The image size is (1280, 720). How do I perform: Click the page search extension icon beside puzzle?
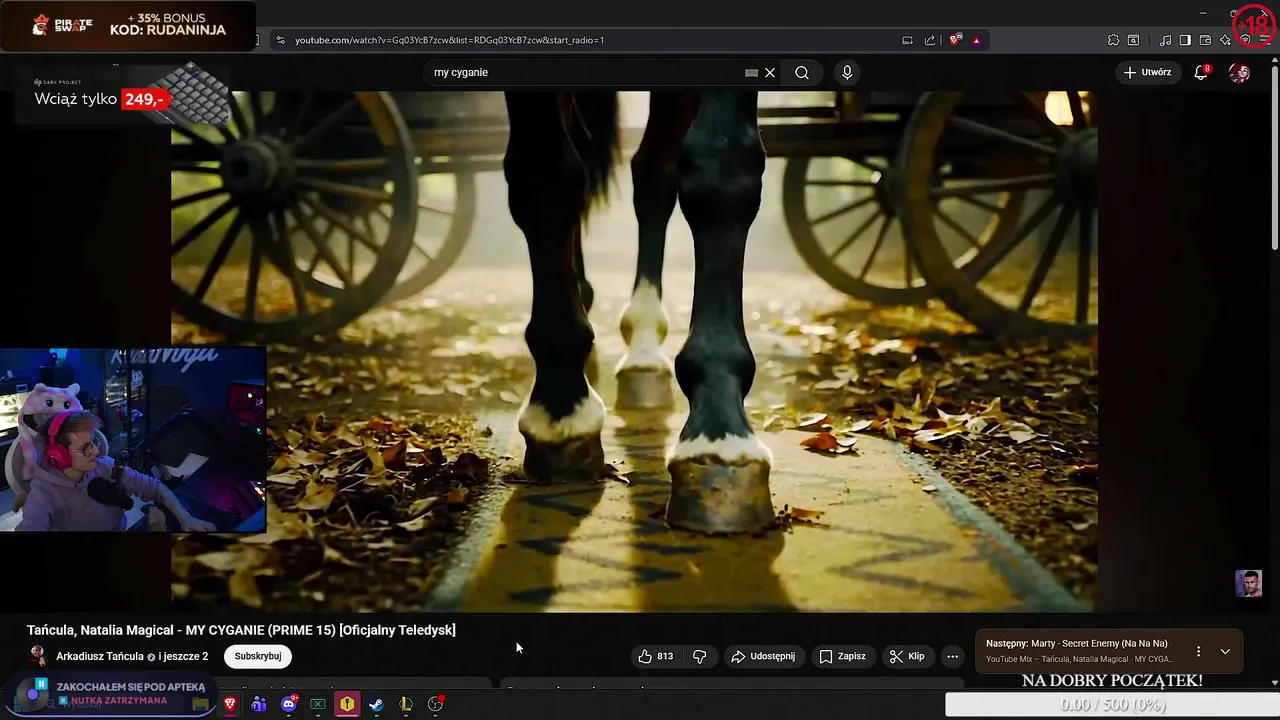[x=1133, y=40]
